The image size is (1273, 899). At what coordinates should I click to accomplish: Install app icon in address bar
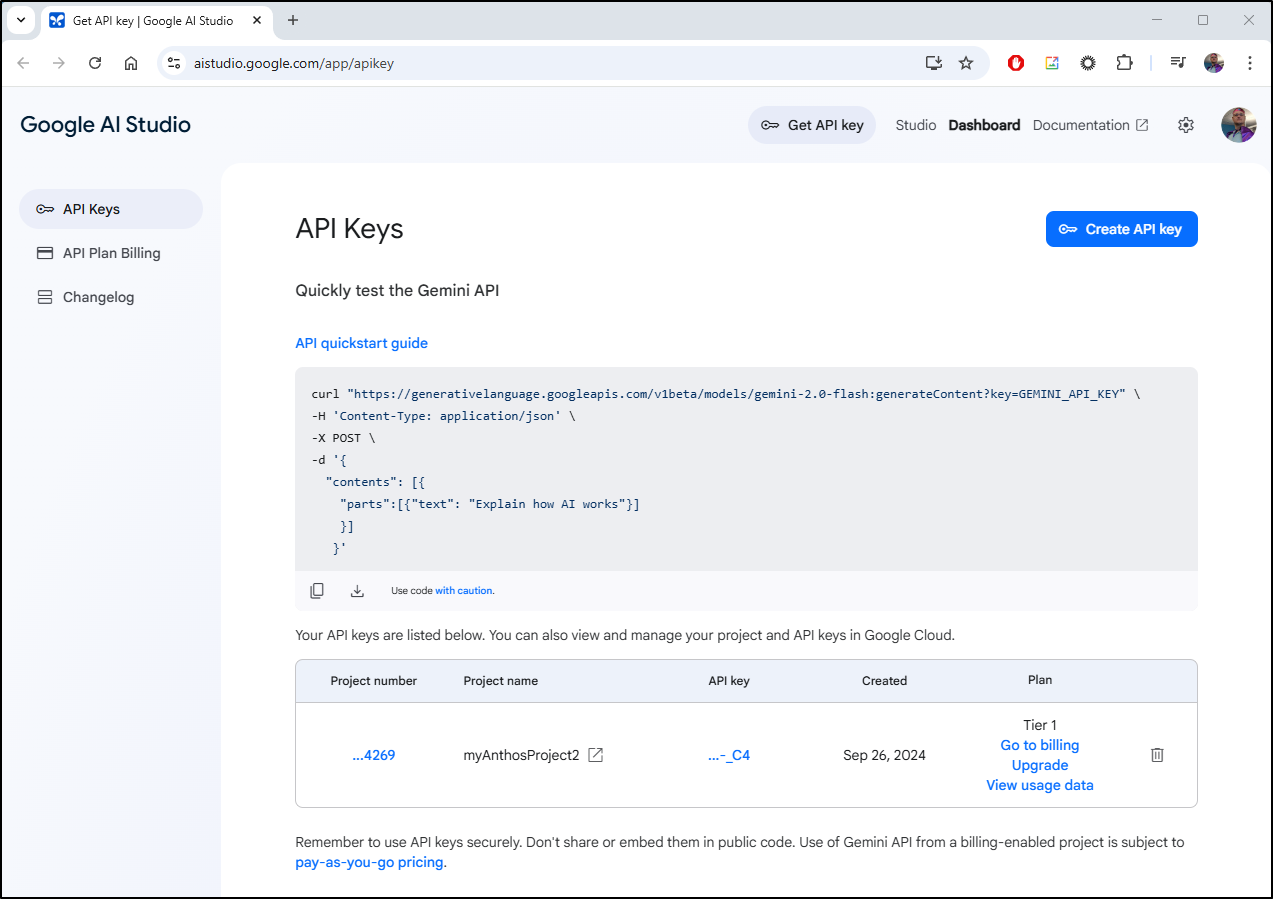[934, 63]
